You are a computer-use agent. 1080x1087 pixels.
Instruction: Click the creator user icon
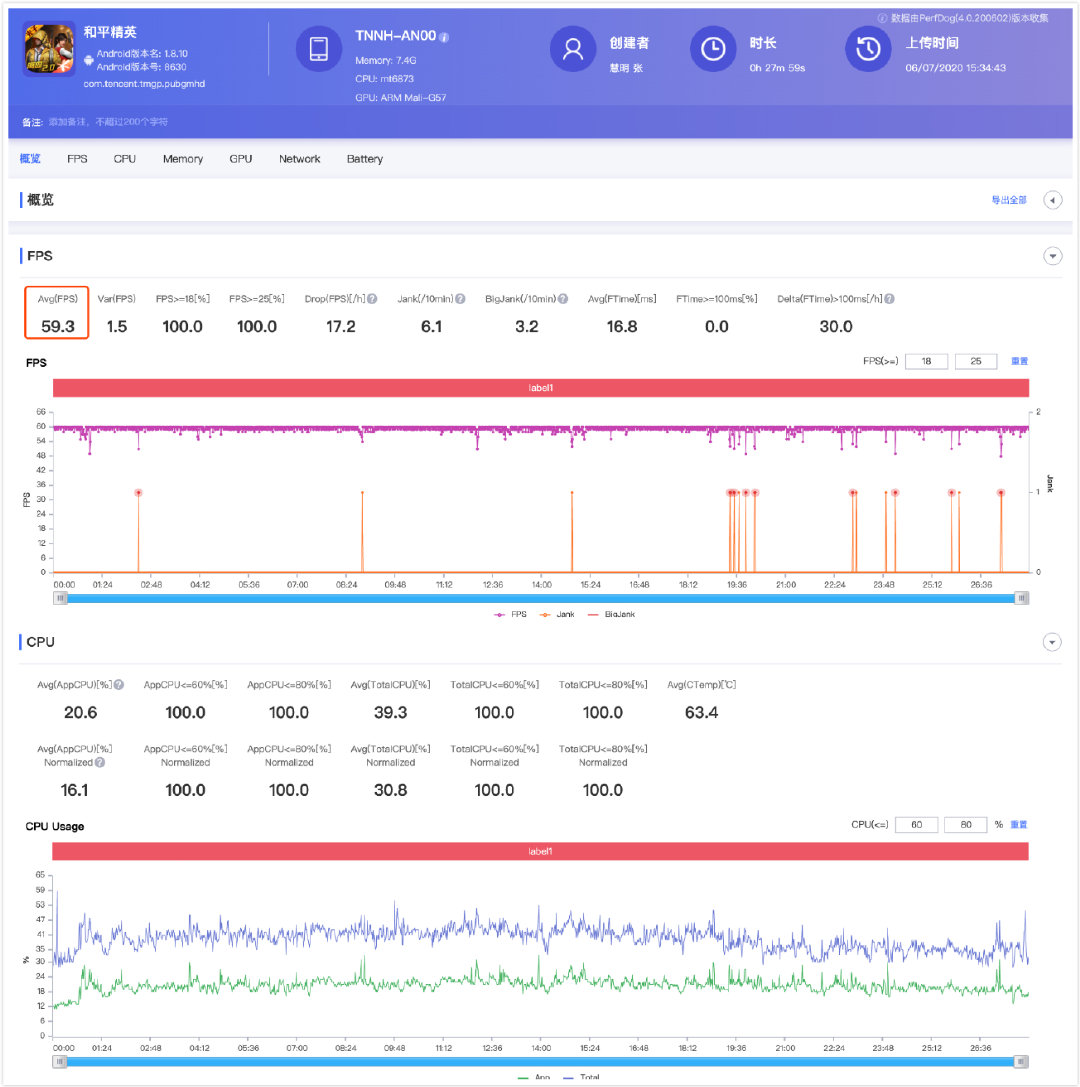click(573, 49)
